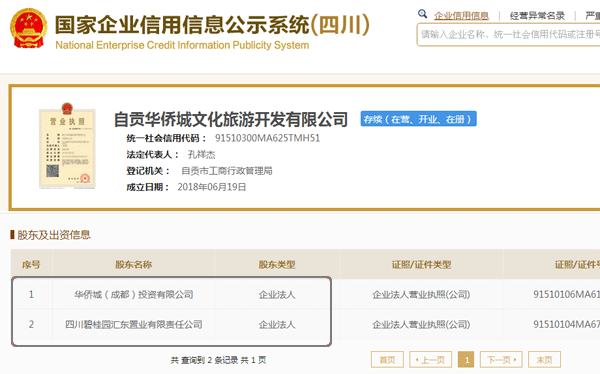Viewport: 600px width, 374px height.
Task: Click the national emblem logo
Action: tap(29, 29)
